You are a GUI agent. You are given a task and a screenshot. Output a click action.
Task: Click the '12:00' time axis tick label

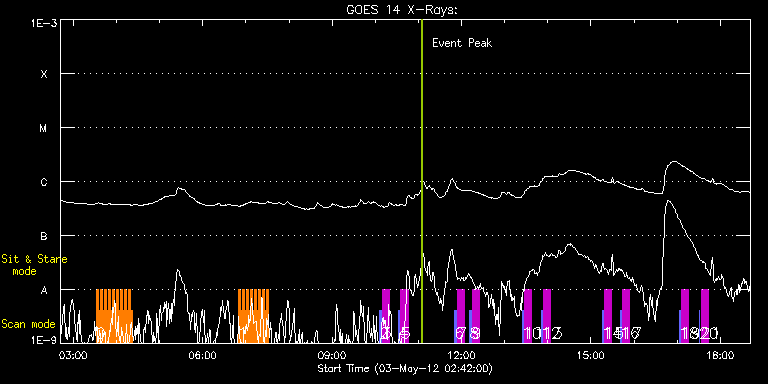462,355
